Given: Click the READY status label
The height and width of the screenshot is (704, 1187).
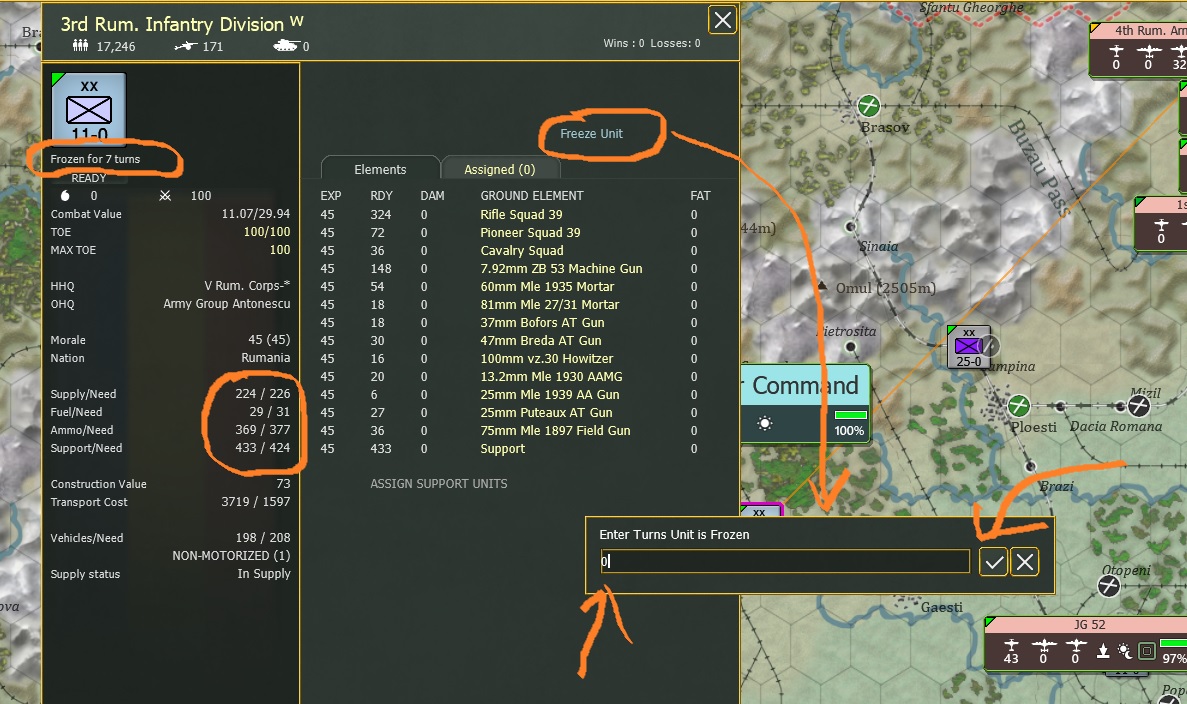Looking at the screenshot, I should point(89,178).
